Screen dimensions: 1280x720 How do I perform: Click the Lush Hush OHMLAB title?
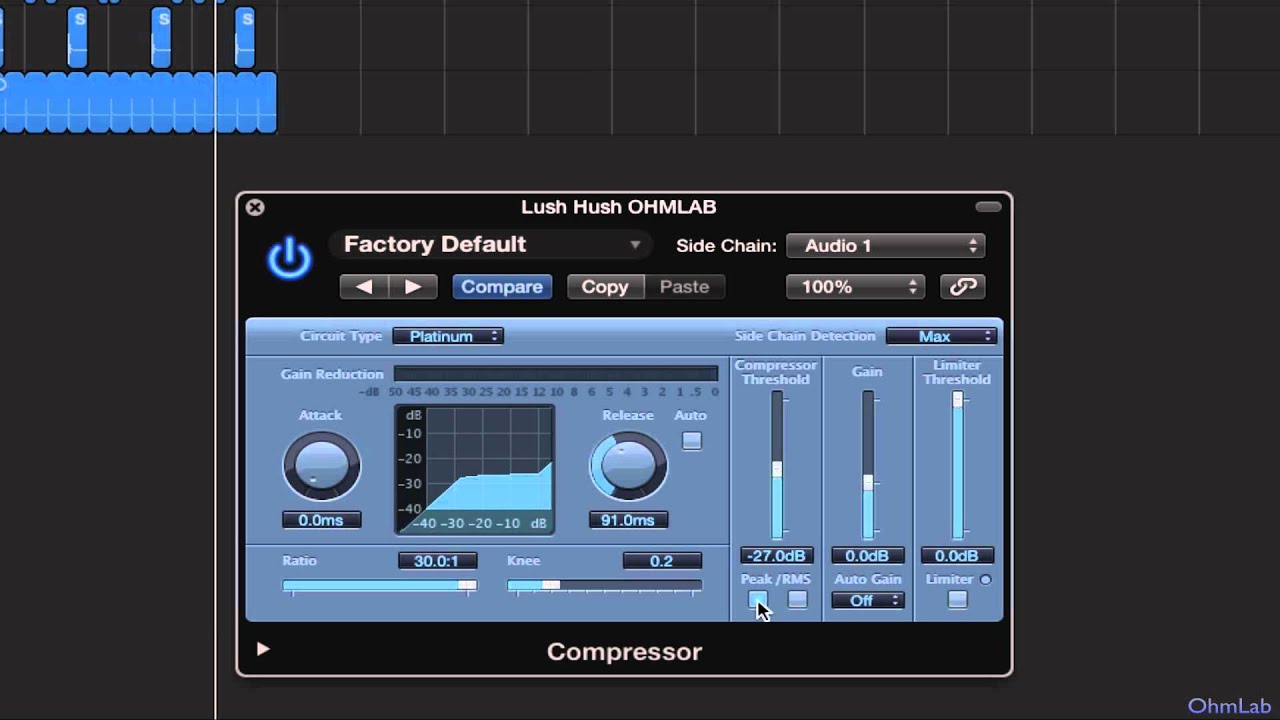coord(618,207)
